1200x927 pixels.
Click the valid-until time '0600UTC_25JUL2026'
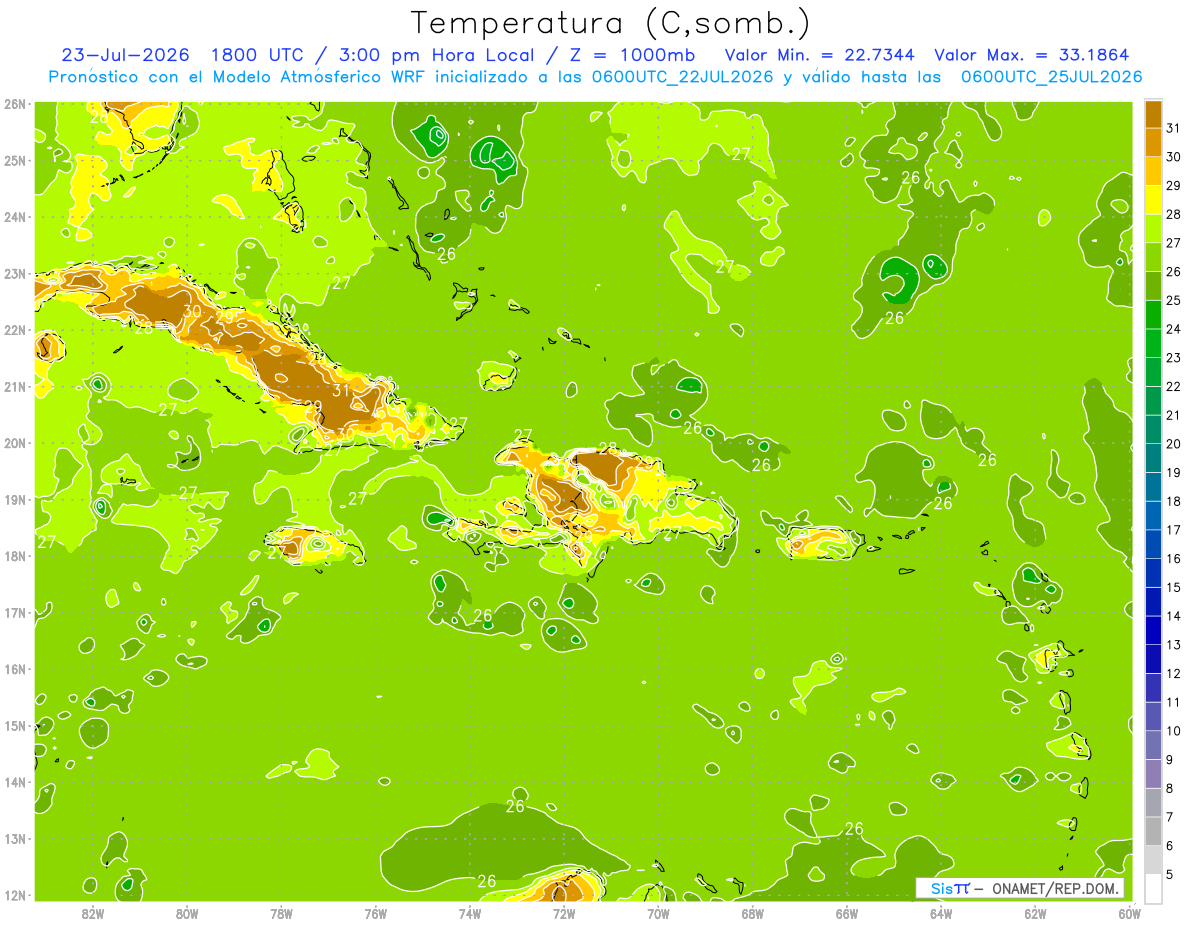pos(1051,77)
